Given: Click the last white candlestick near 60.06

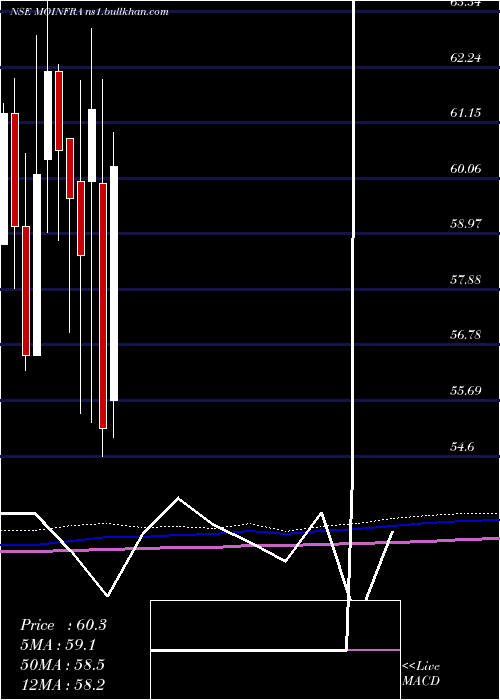Looking at the screenshot, I should [114, 283].
